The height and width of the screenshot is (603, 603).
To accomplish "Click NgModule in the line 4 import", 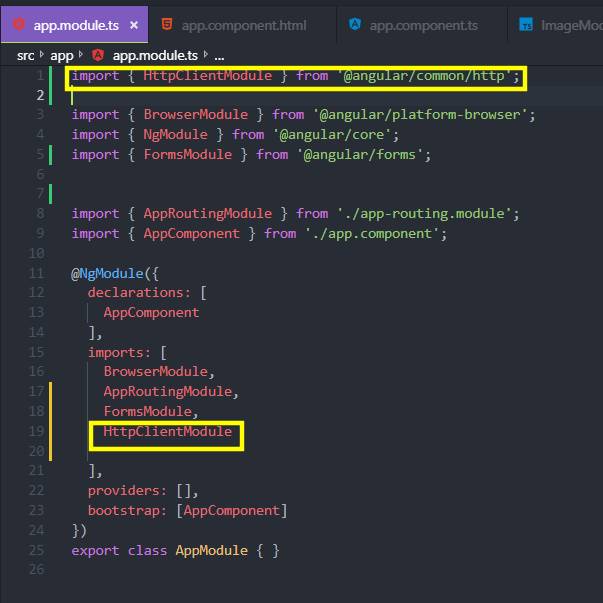I will pyautogui.click(x=175, y=135).
